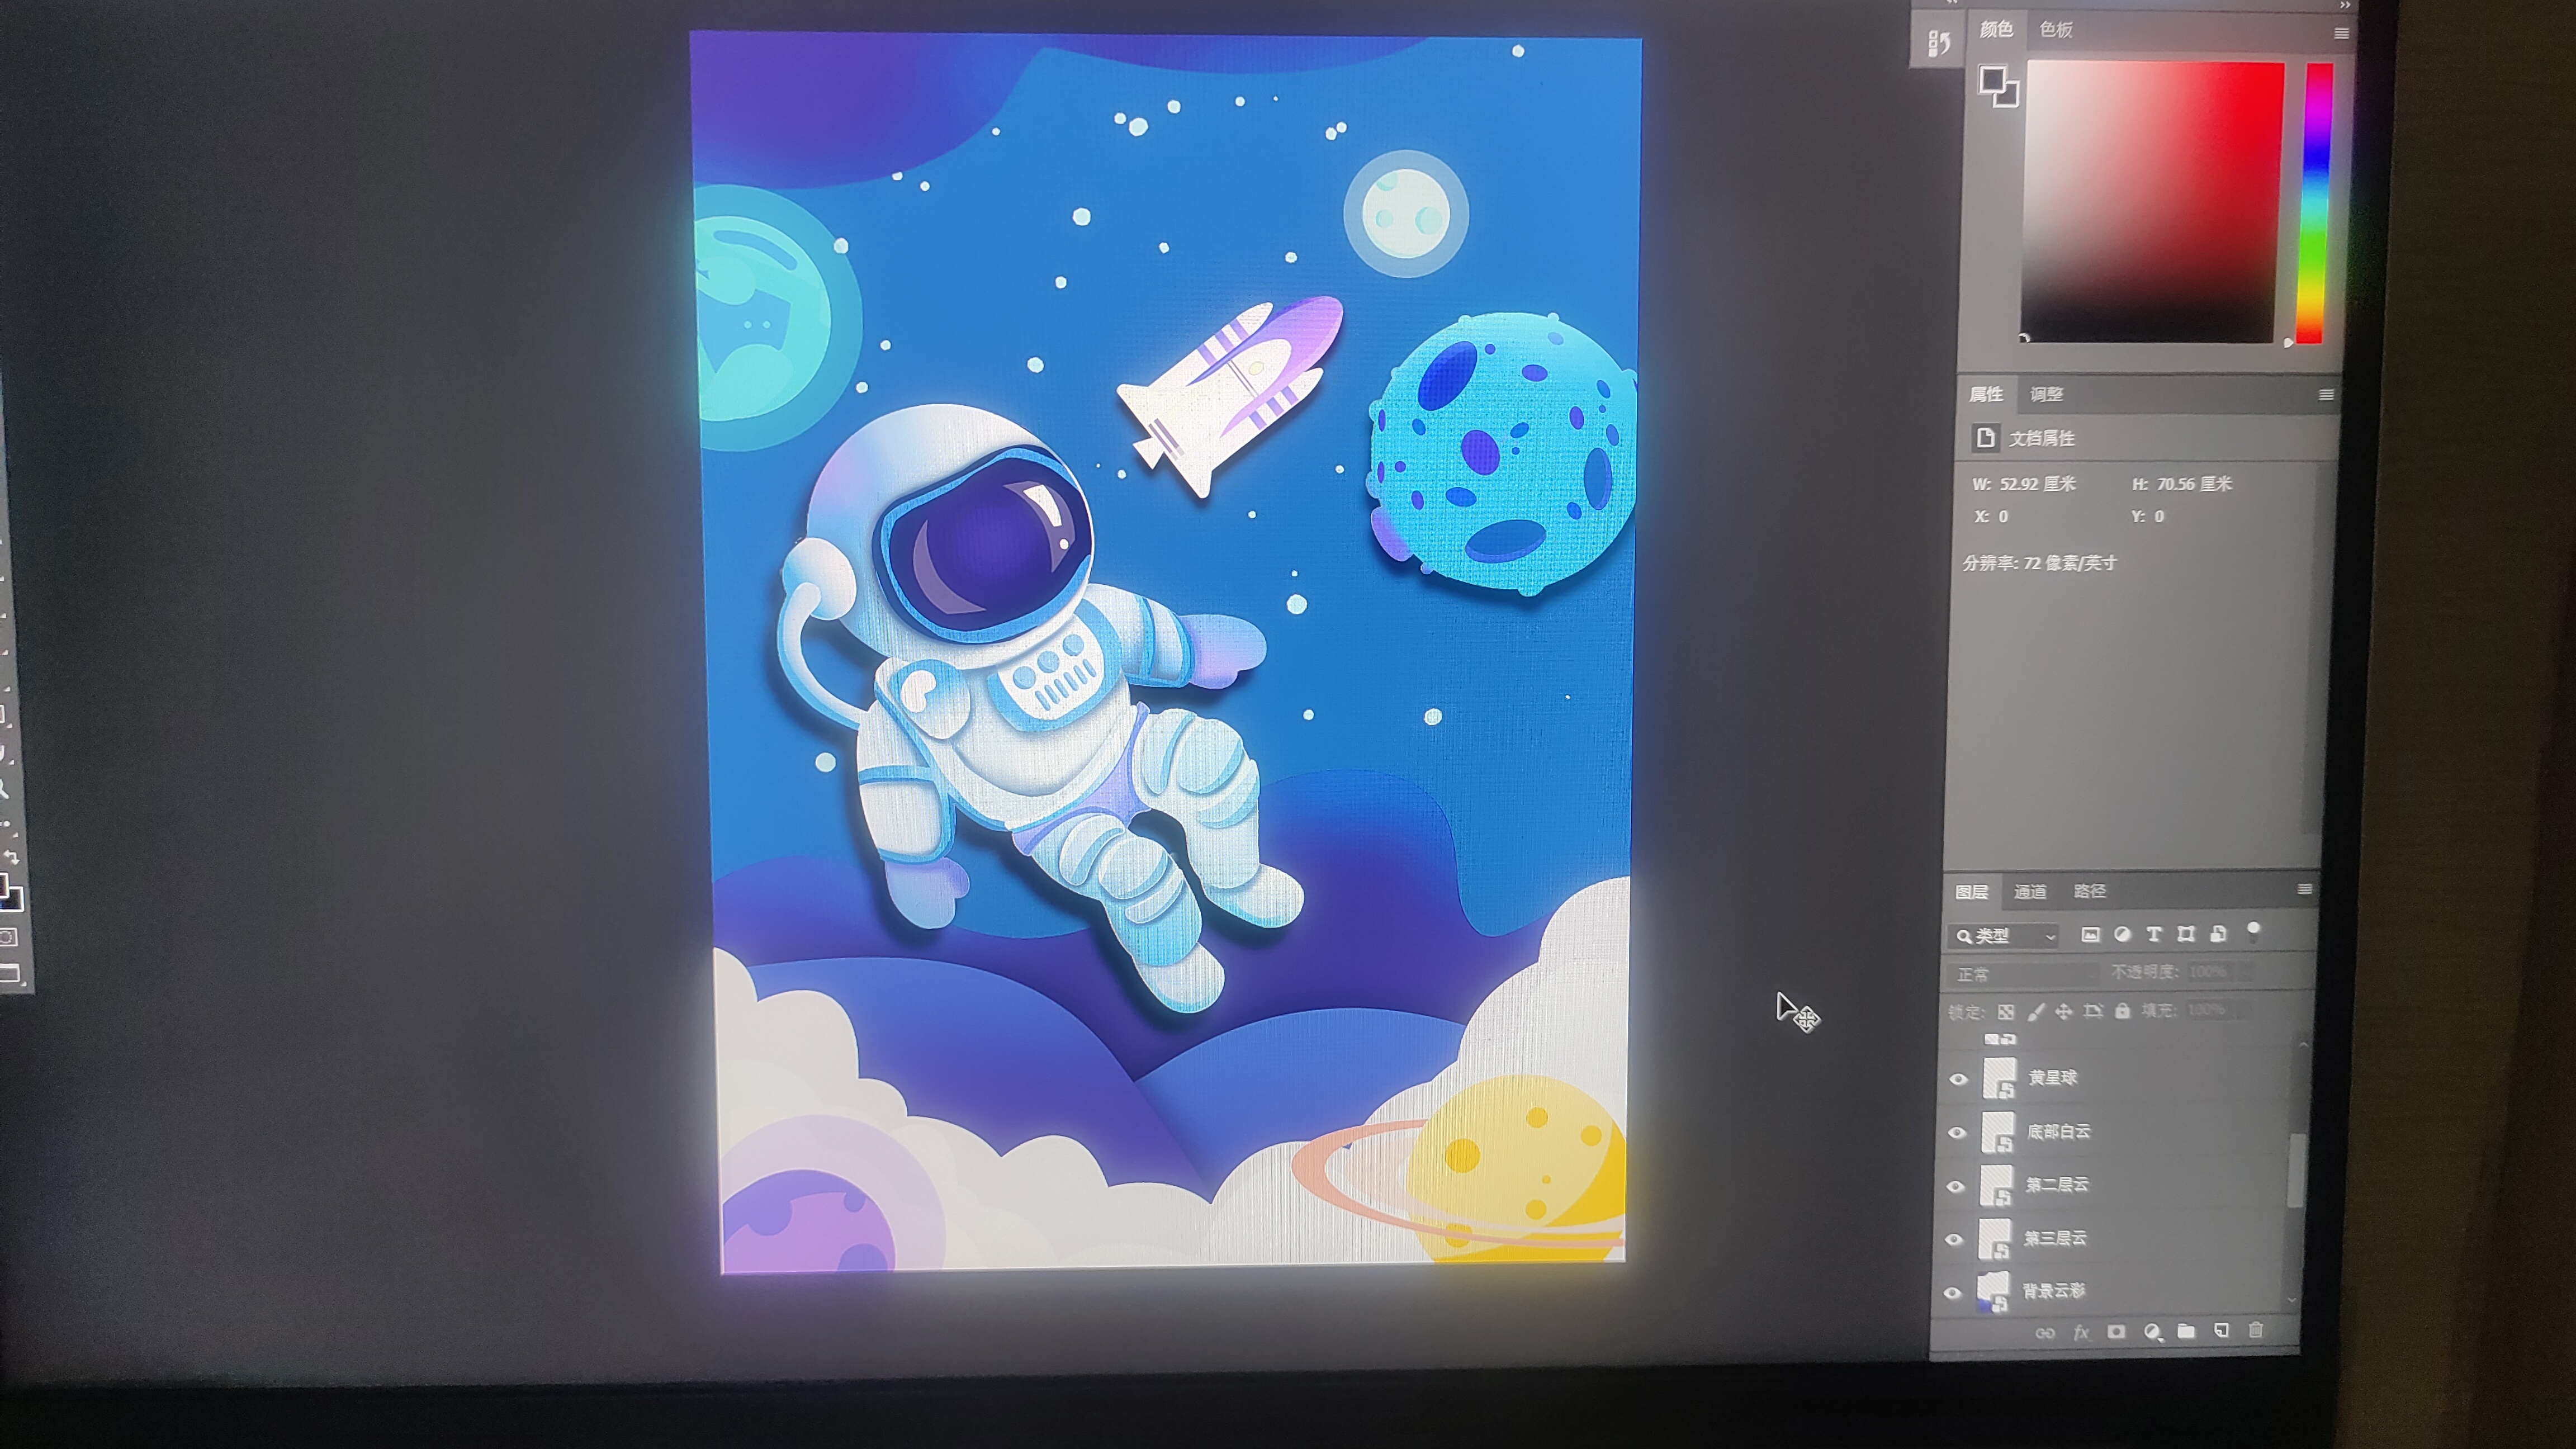The height and width of the screenshot is (1449, 2576).
Task: Pick a color in the red saturation field
Action: [x=2153, y=201]
